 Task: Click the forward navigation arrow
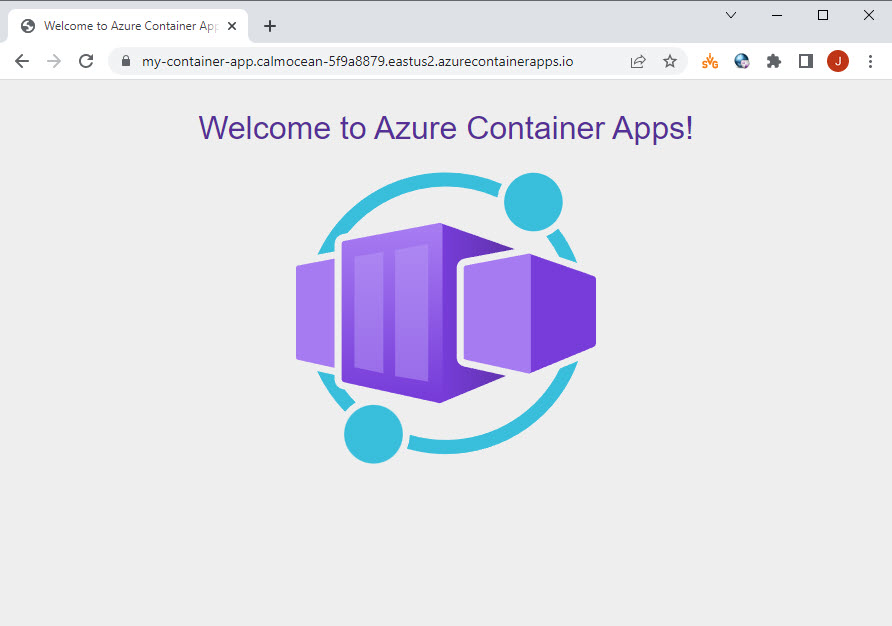54,61
